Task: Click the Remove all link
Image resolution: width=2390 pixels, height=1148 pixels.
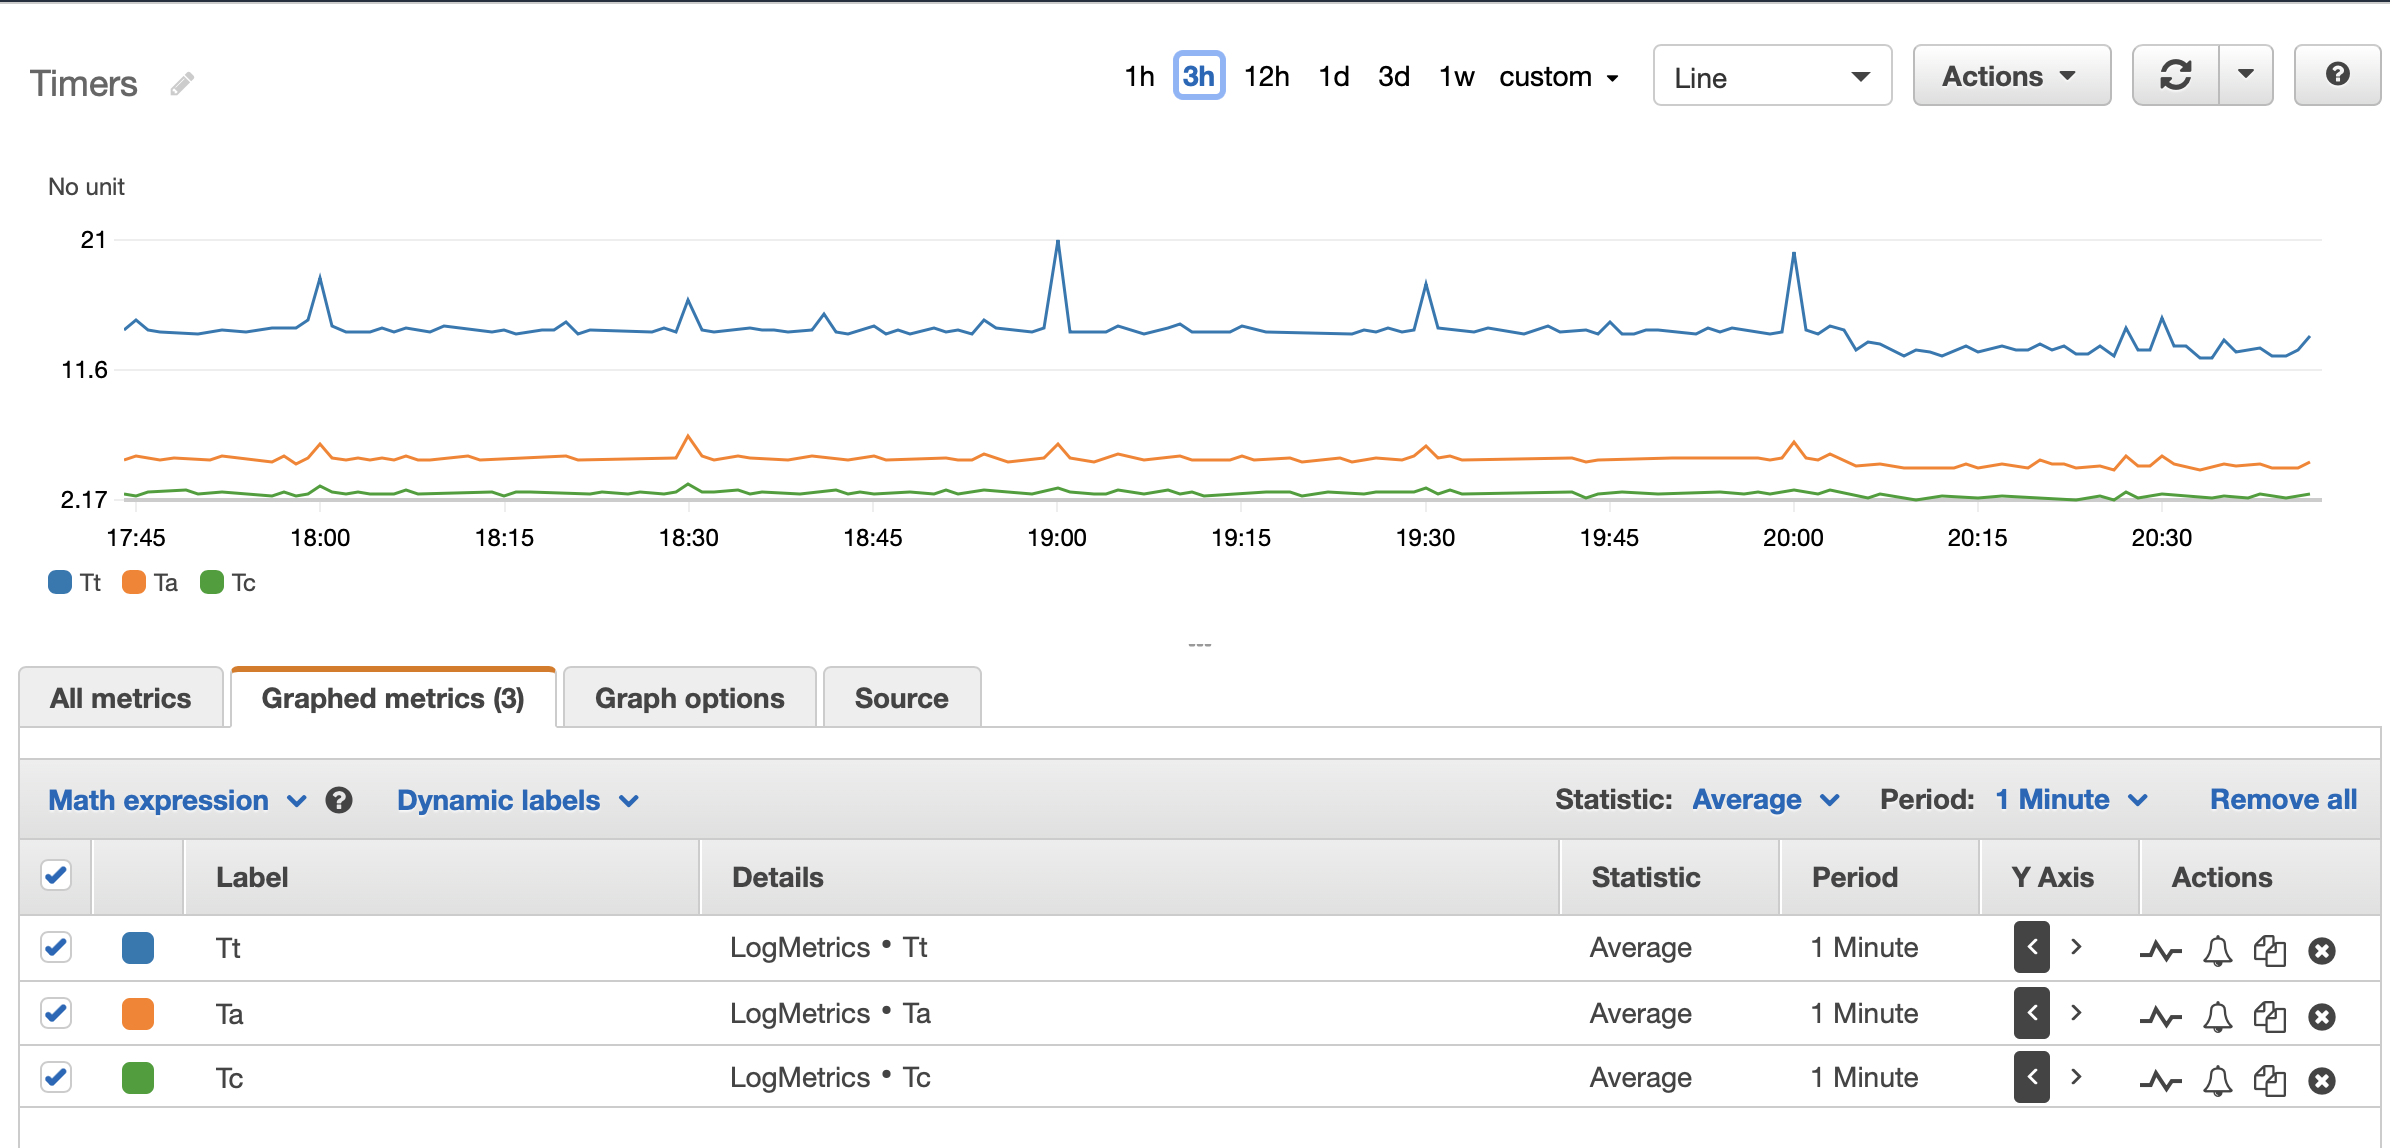Action: click(2282, 800)
